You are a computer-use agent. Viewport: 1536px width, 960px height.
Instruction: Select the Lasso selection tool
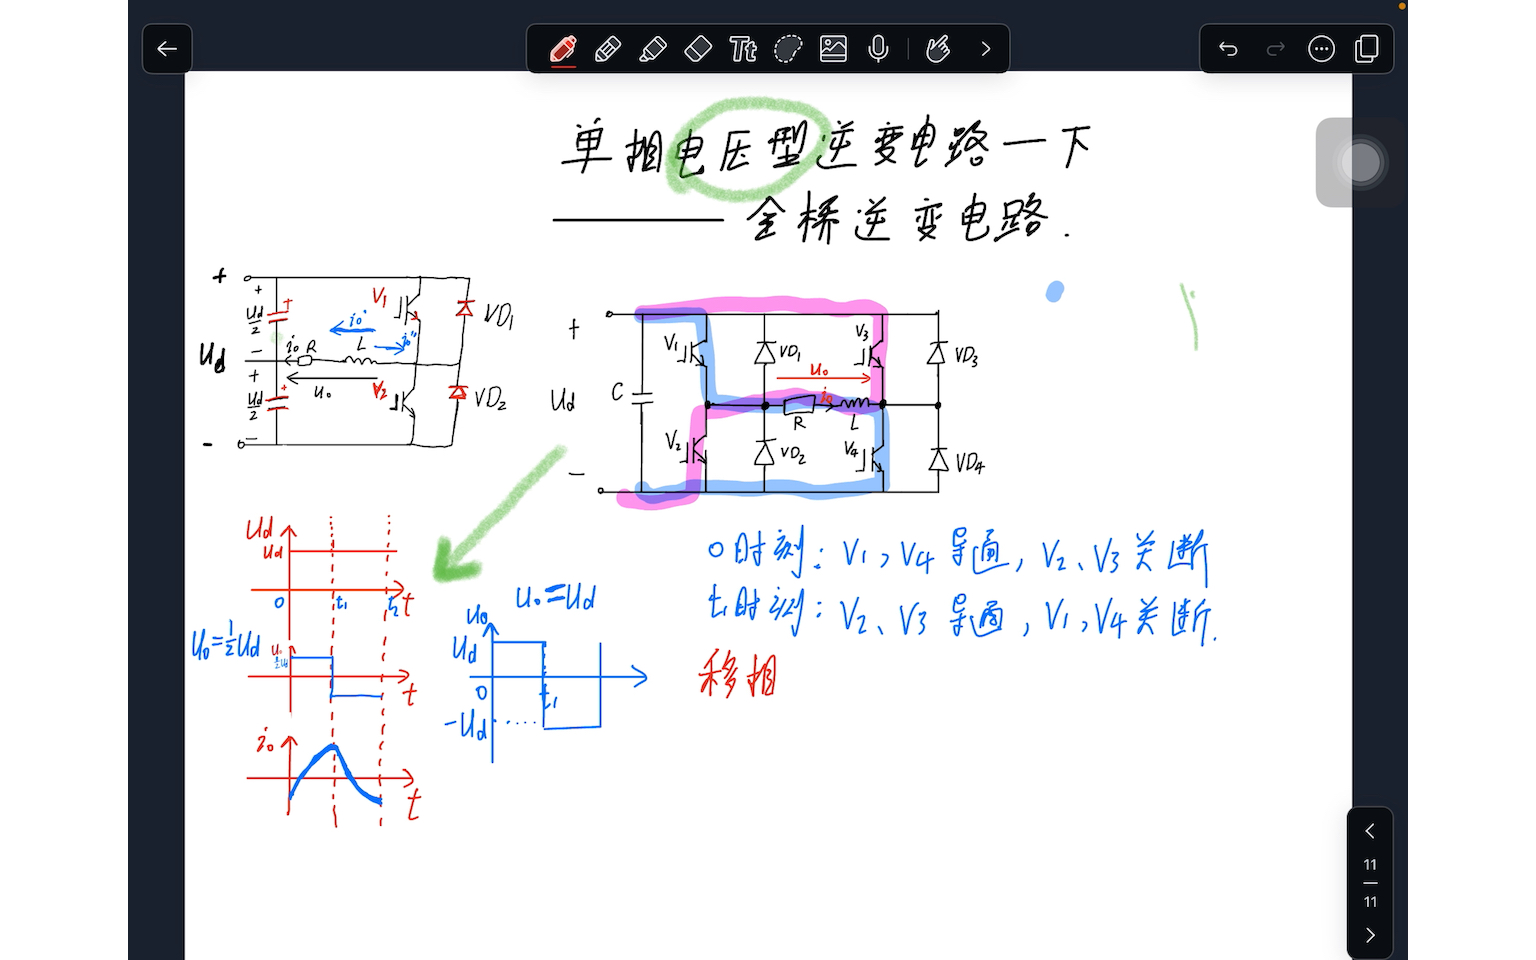[788, 49]
